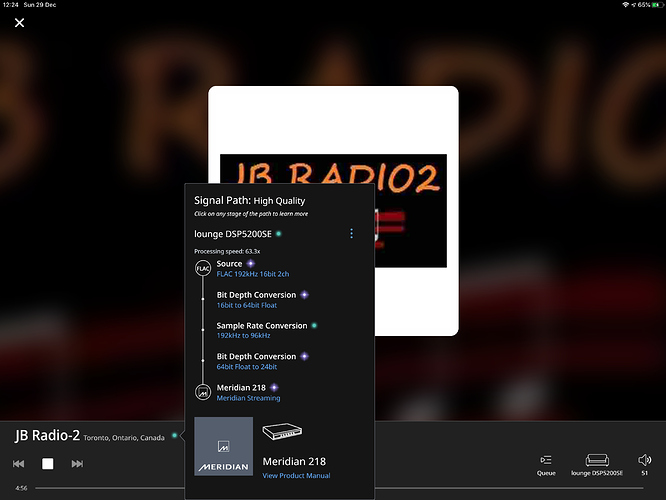Click the green dot beside Sample Rate Conversion
This screenshot has width=666, height=500.
[314, 325]
